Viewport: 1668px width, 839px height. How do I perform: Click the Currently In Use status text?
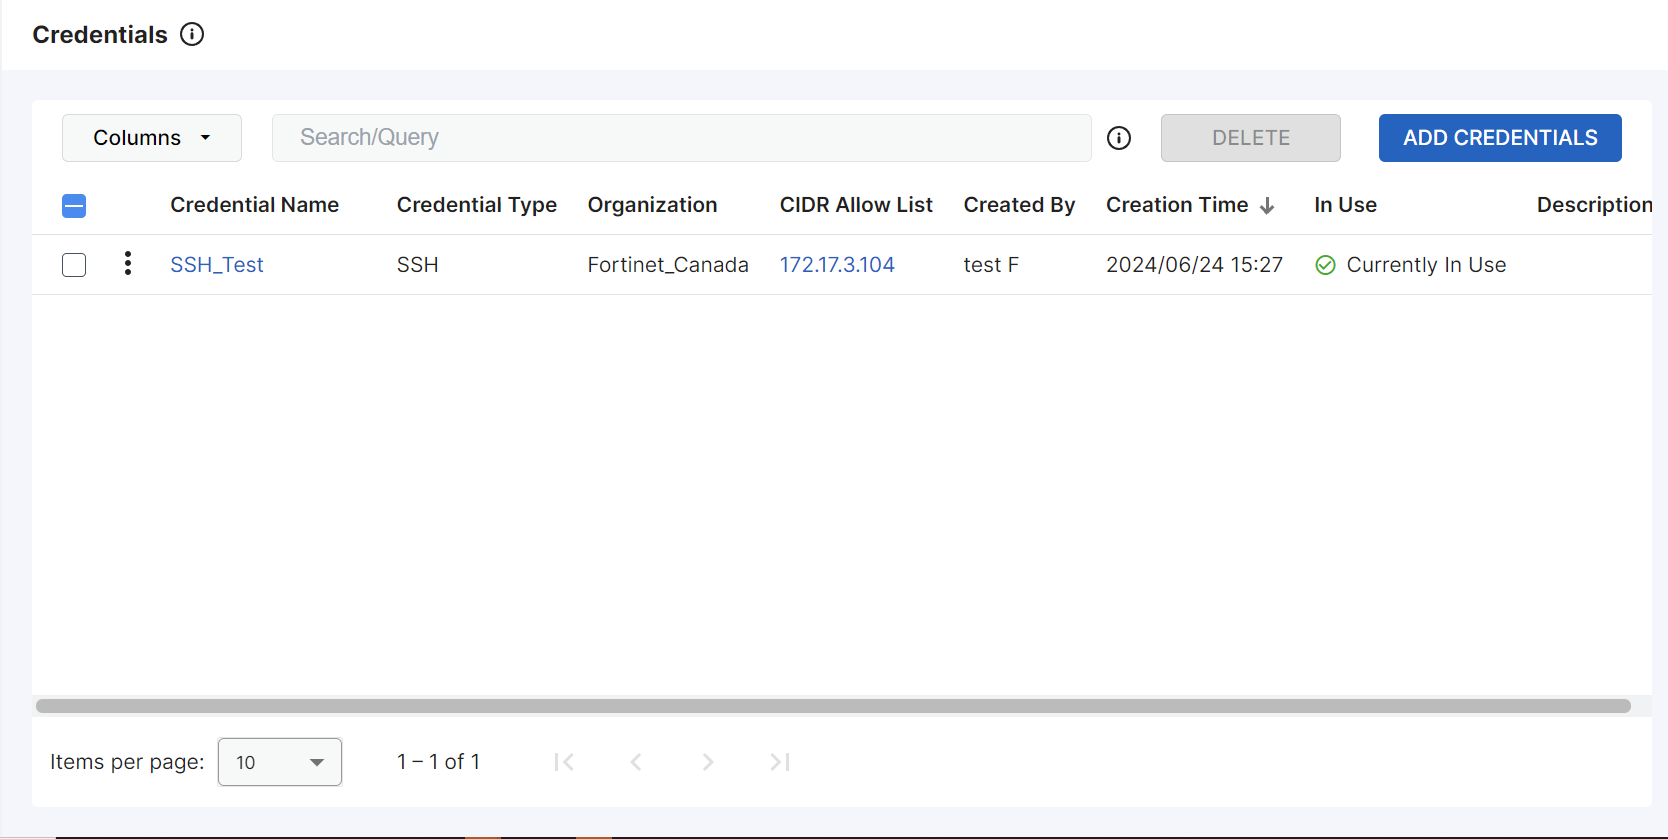1426,265
